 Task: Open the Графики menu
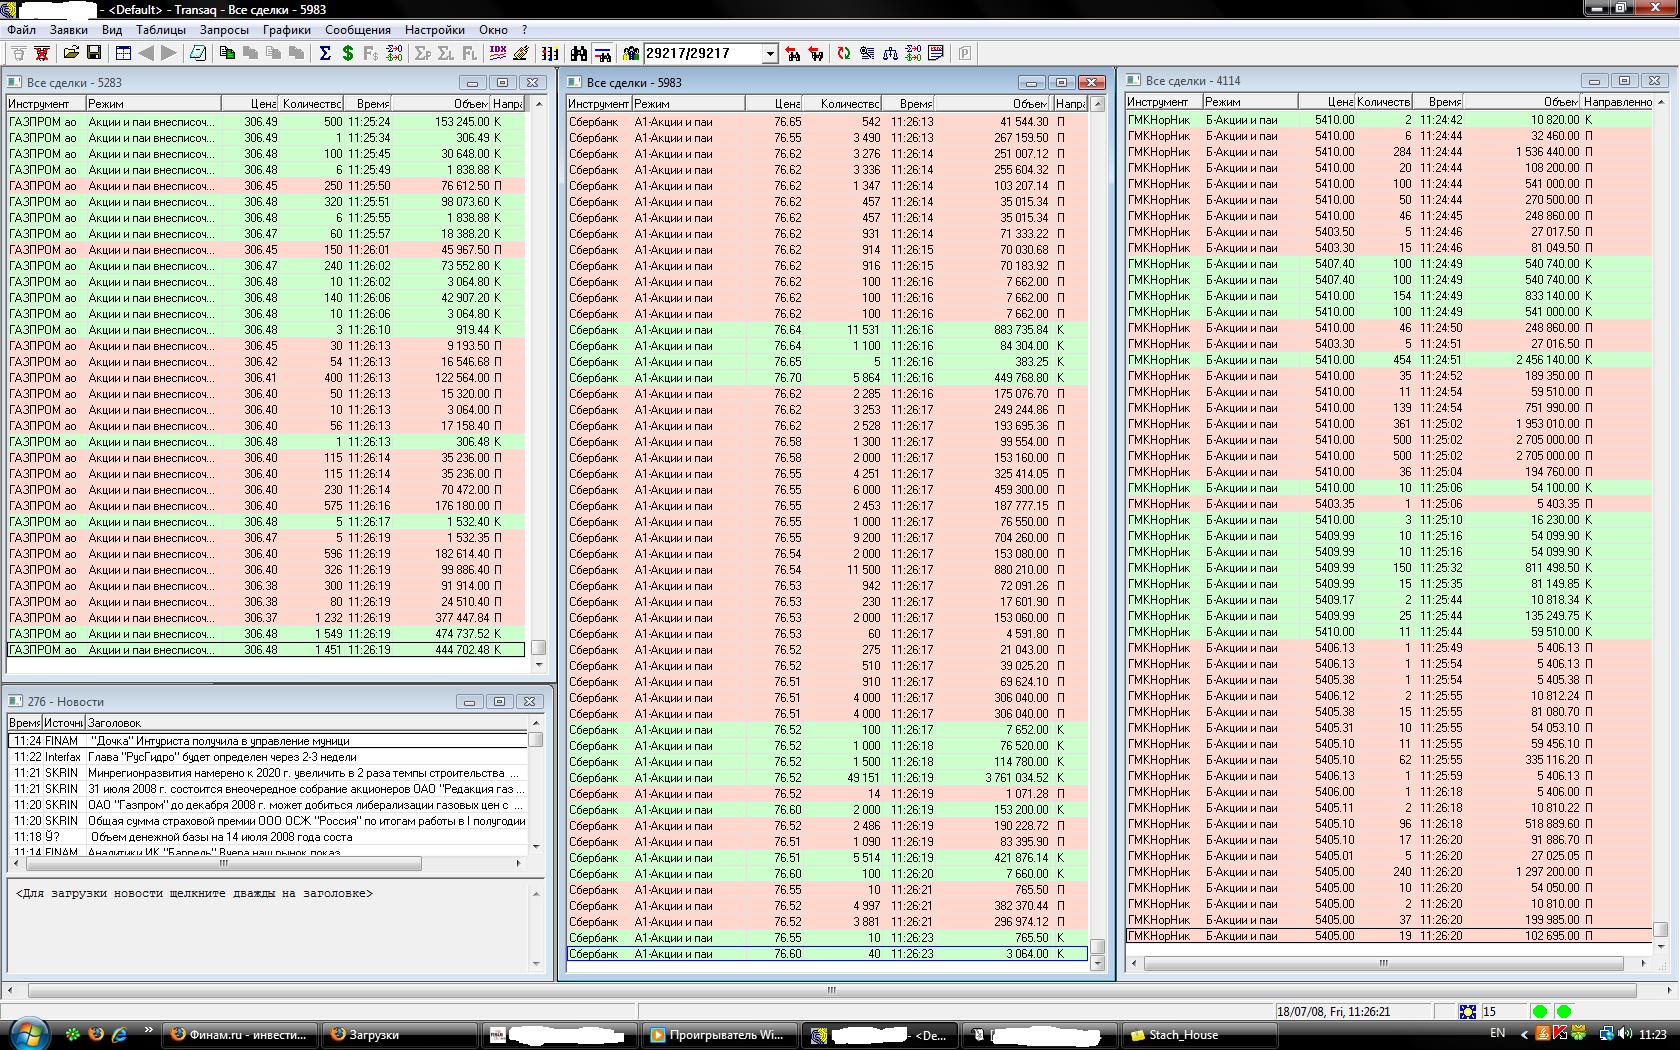tap(287, 30)
